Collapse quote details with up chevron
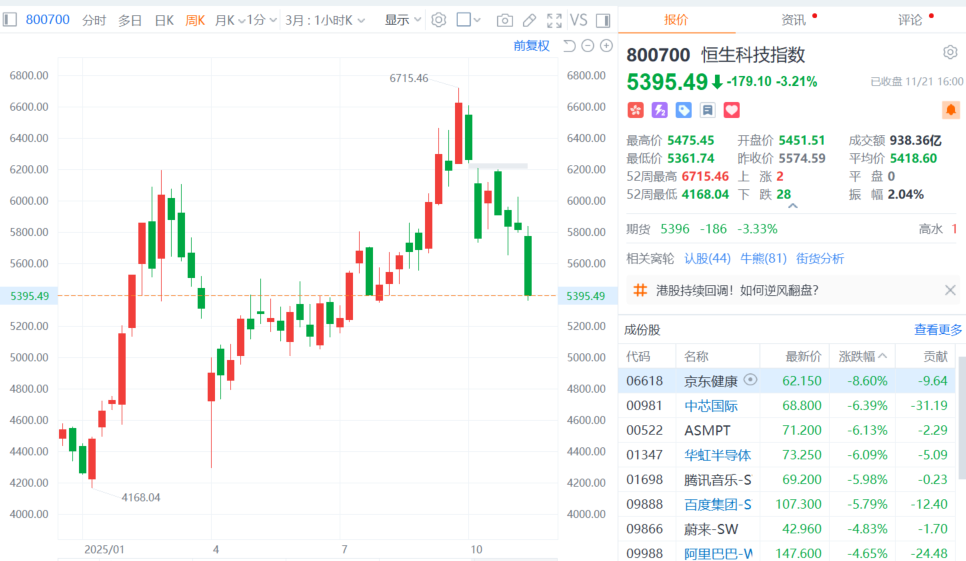The height and width of the screenshot is (561, 966). [793, 206]
